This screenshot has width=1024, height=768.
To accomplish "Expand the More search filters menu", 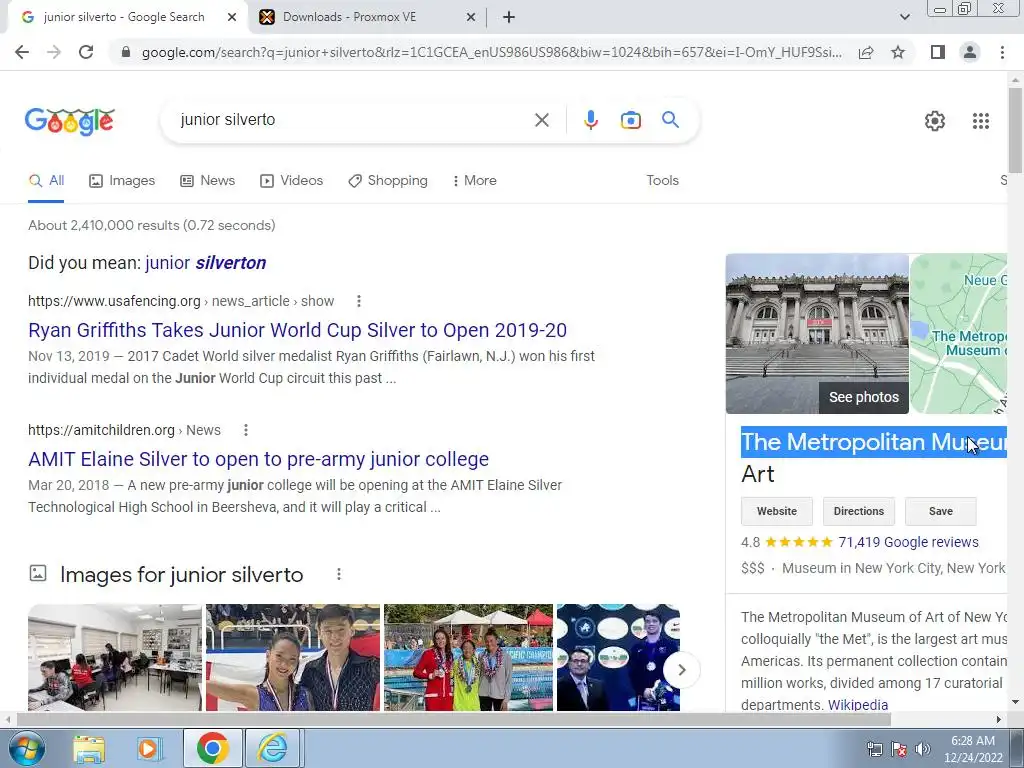I will click(x=474, y=181).
